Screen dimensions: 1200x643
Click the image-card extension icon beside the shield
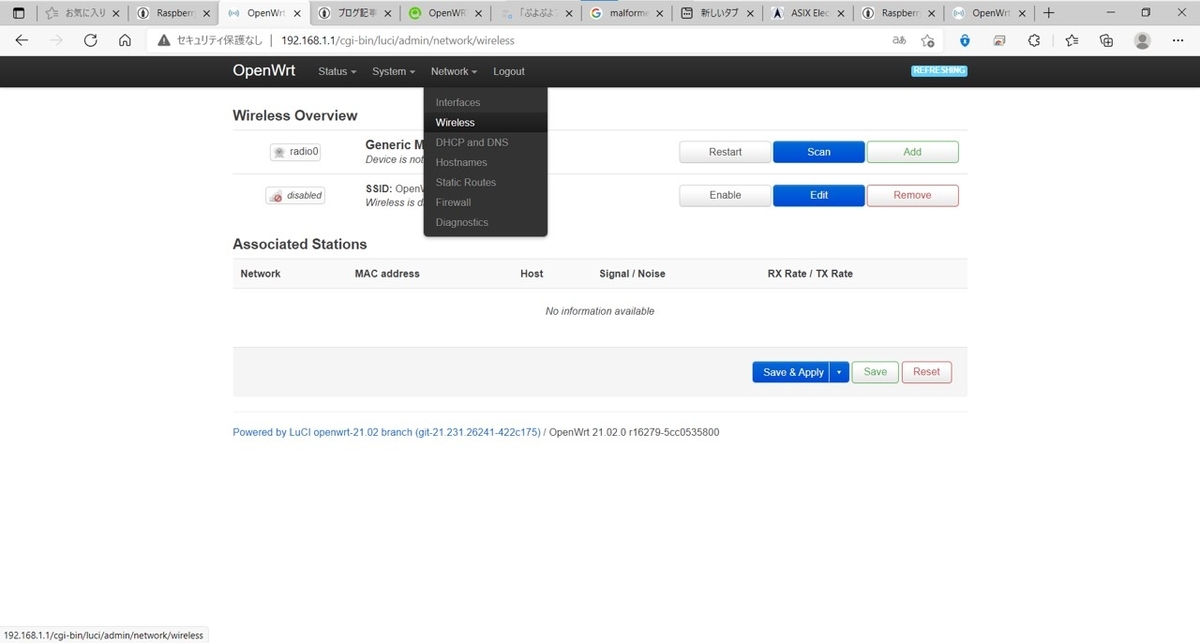point(999,41)
